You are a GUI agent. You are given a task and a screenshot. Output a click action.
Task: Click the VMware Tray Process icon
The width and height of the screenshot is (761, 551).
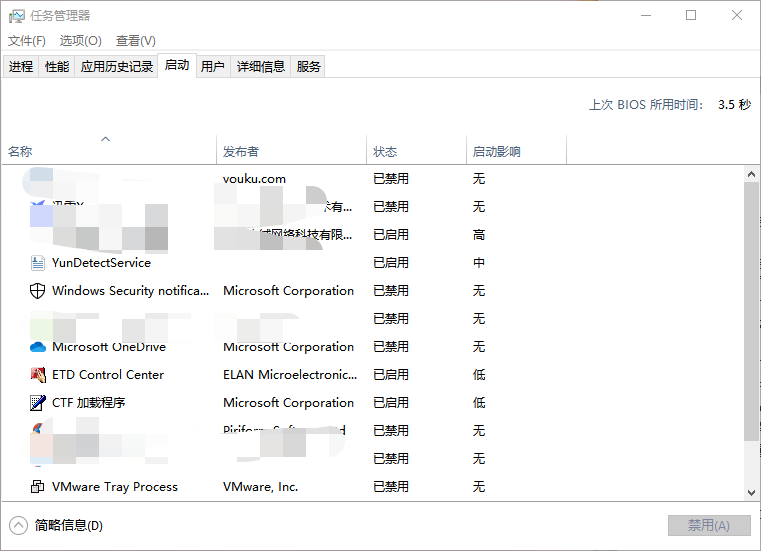pyautogui.click(x=38, y=487)
